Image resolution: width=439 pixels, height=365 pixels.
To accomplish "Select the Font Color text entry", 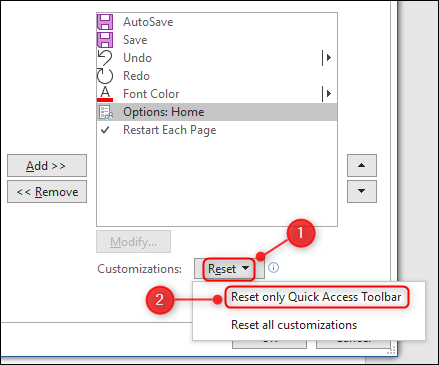I will click(x=151, y=94).
